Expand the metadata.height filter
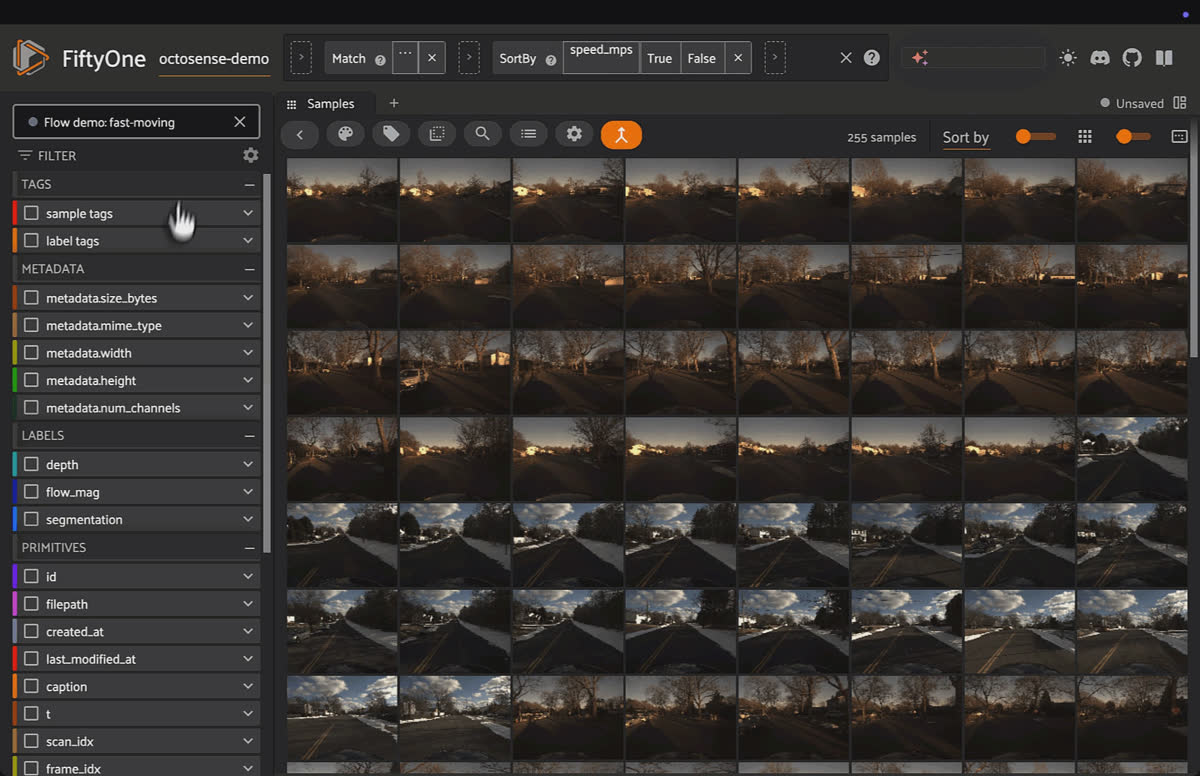Image resolution: width=1200 pixels, height=776 pixels. (x=248, y=380)
